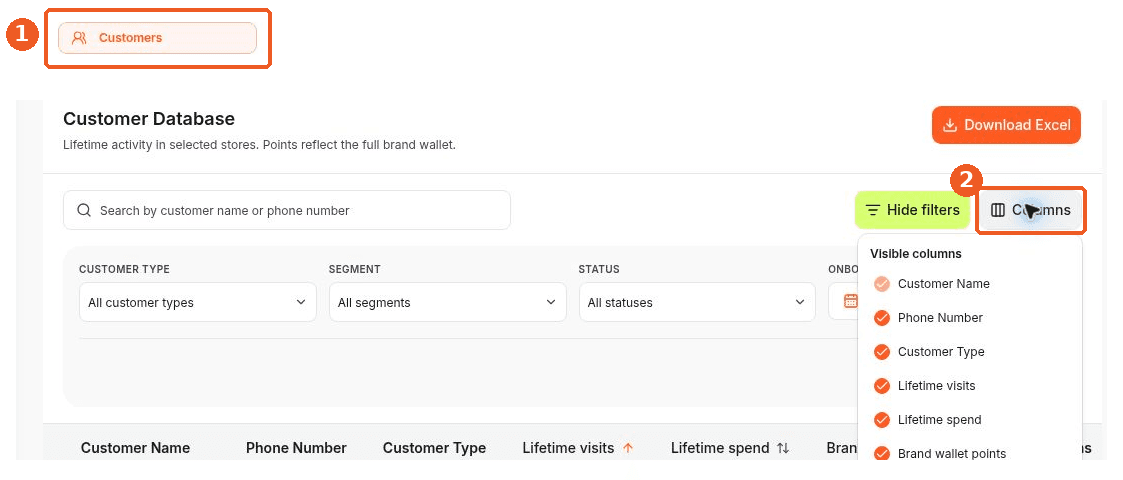Toggle the Lifetime visits column checkbox
This screenshot has height=480, width=1123.
click(882, 385)
